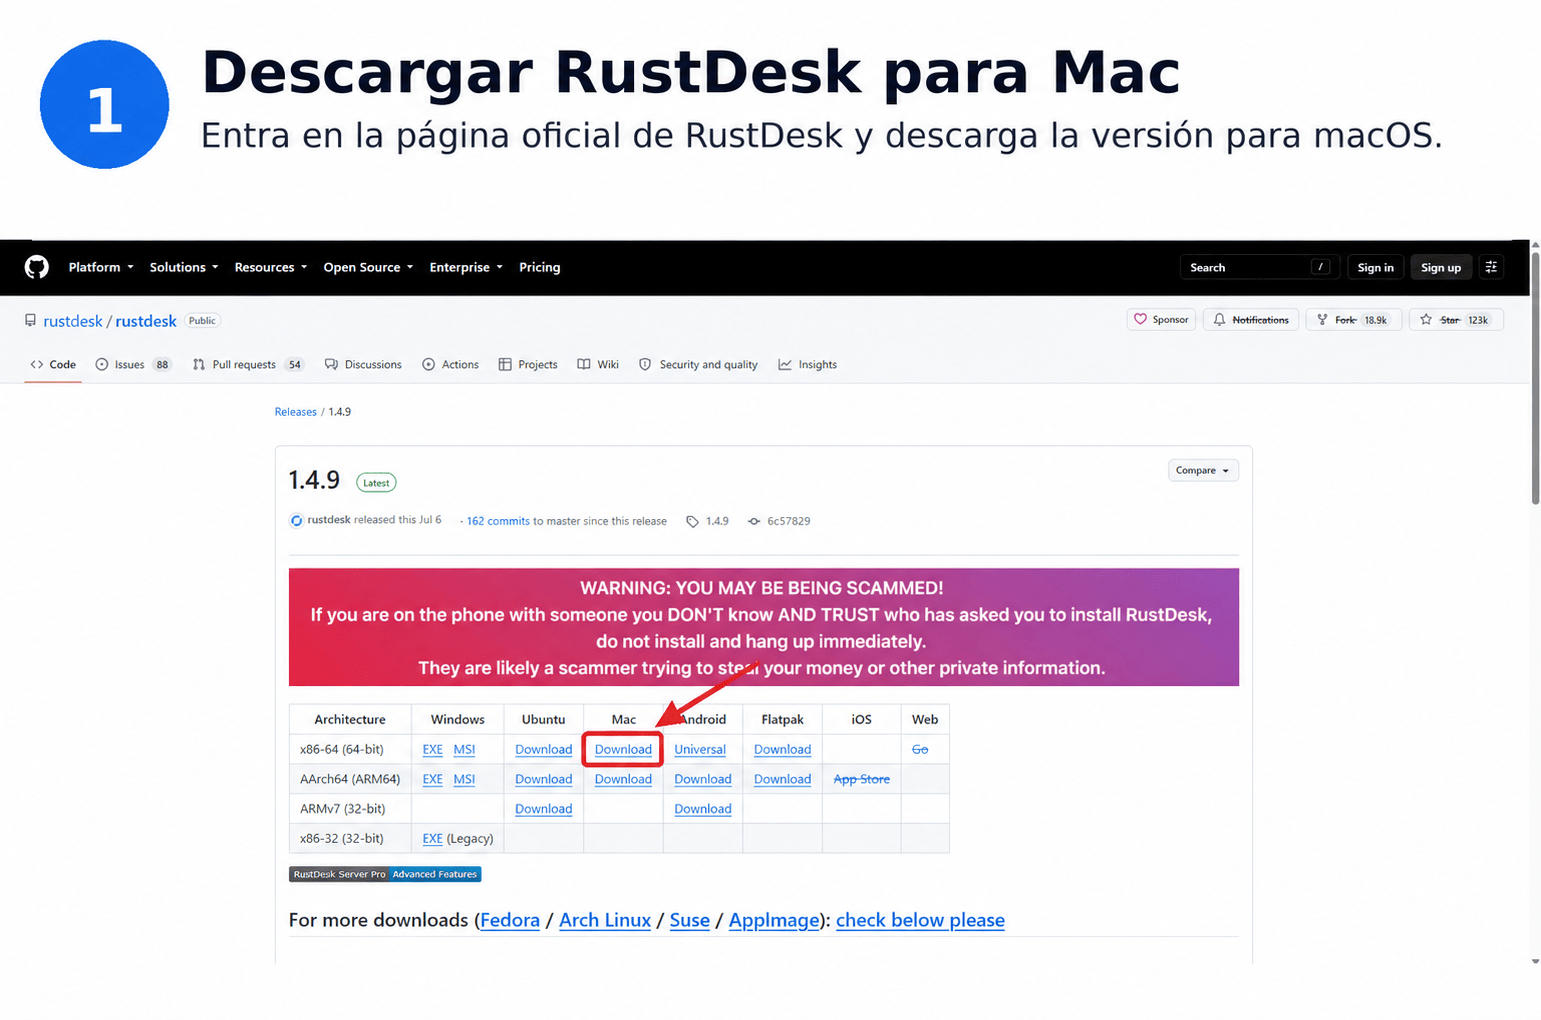This screenshot has width=1541, height=1020.
Task: Download Android ARMv7 build
Action: pos(703,809)
